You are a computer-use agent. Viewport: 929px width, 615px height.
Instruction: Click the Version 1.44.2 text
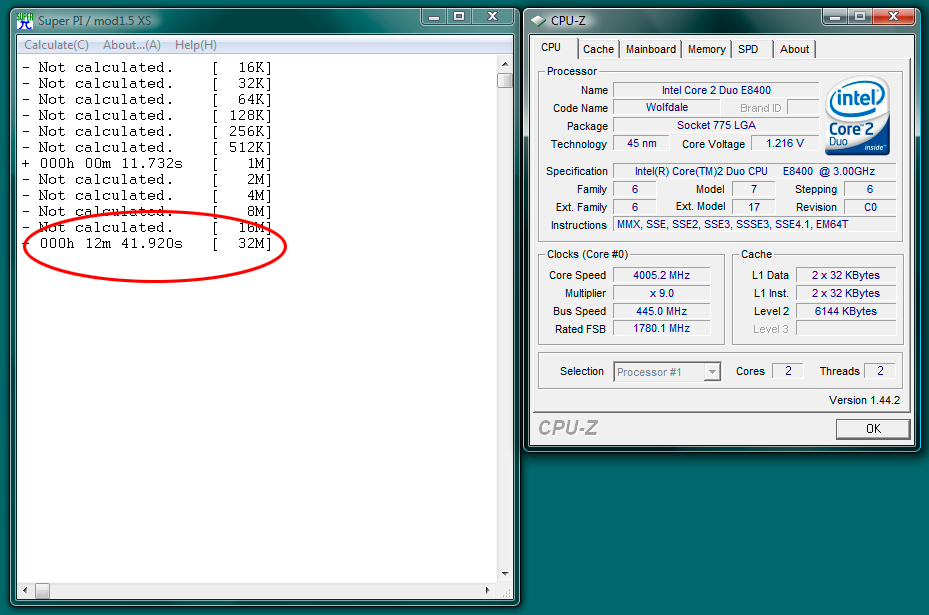864,401
